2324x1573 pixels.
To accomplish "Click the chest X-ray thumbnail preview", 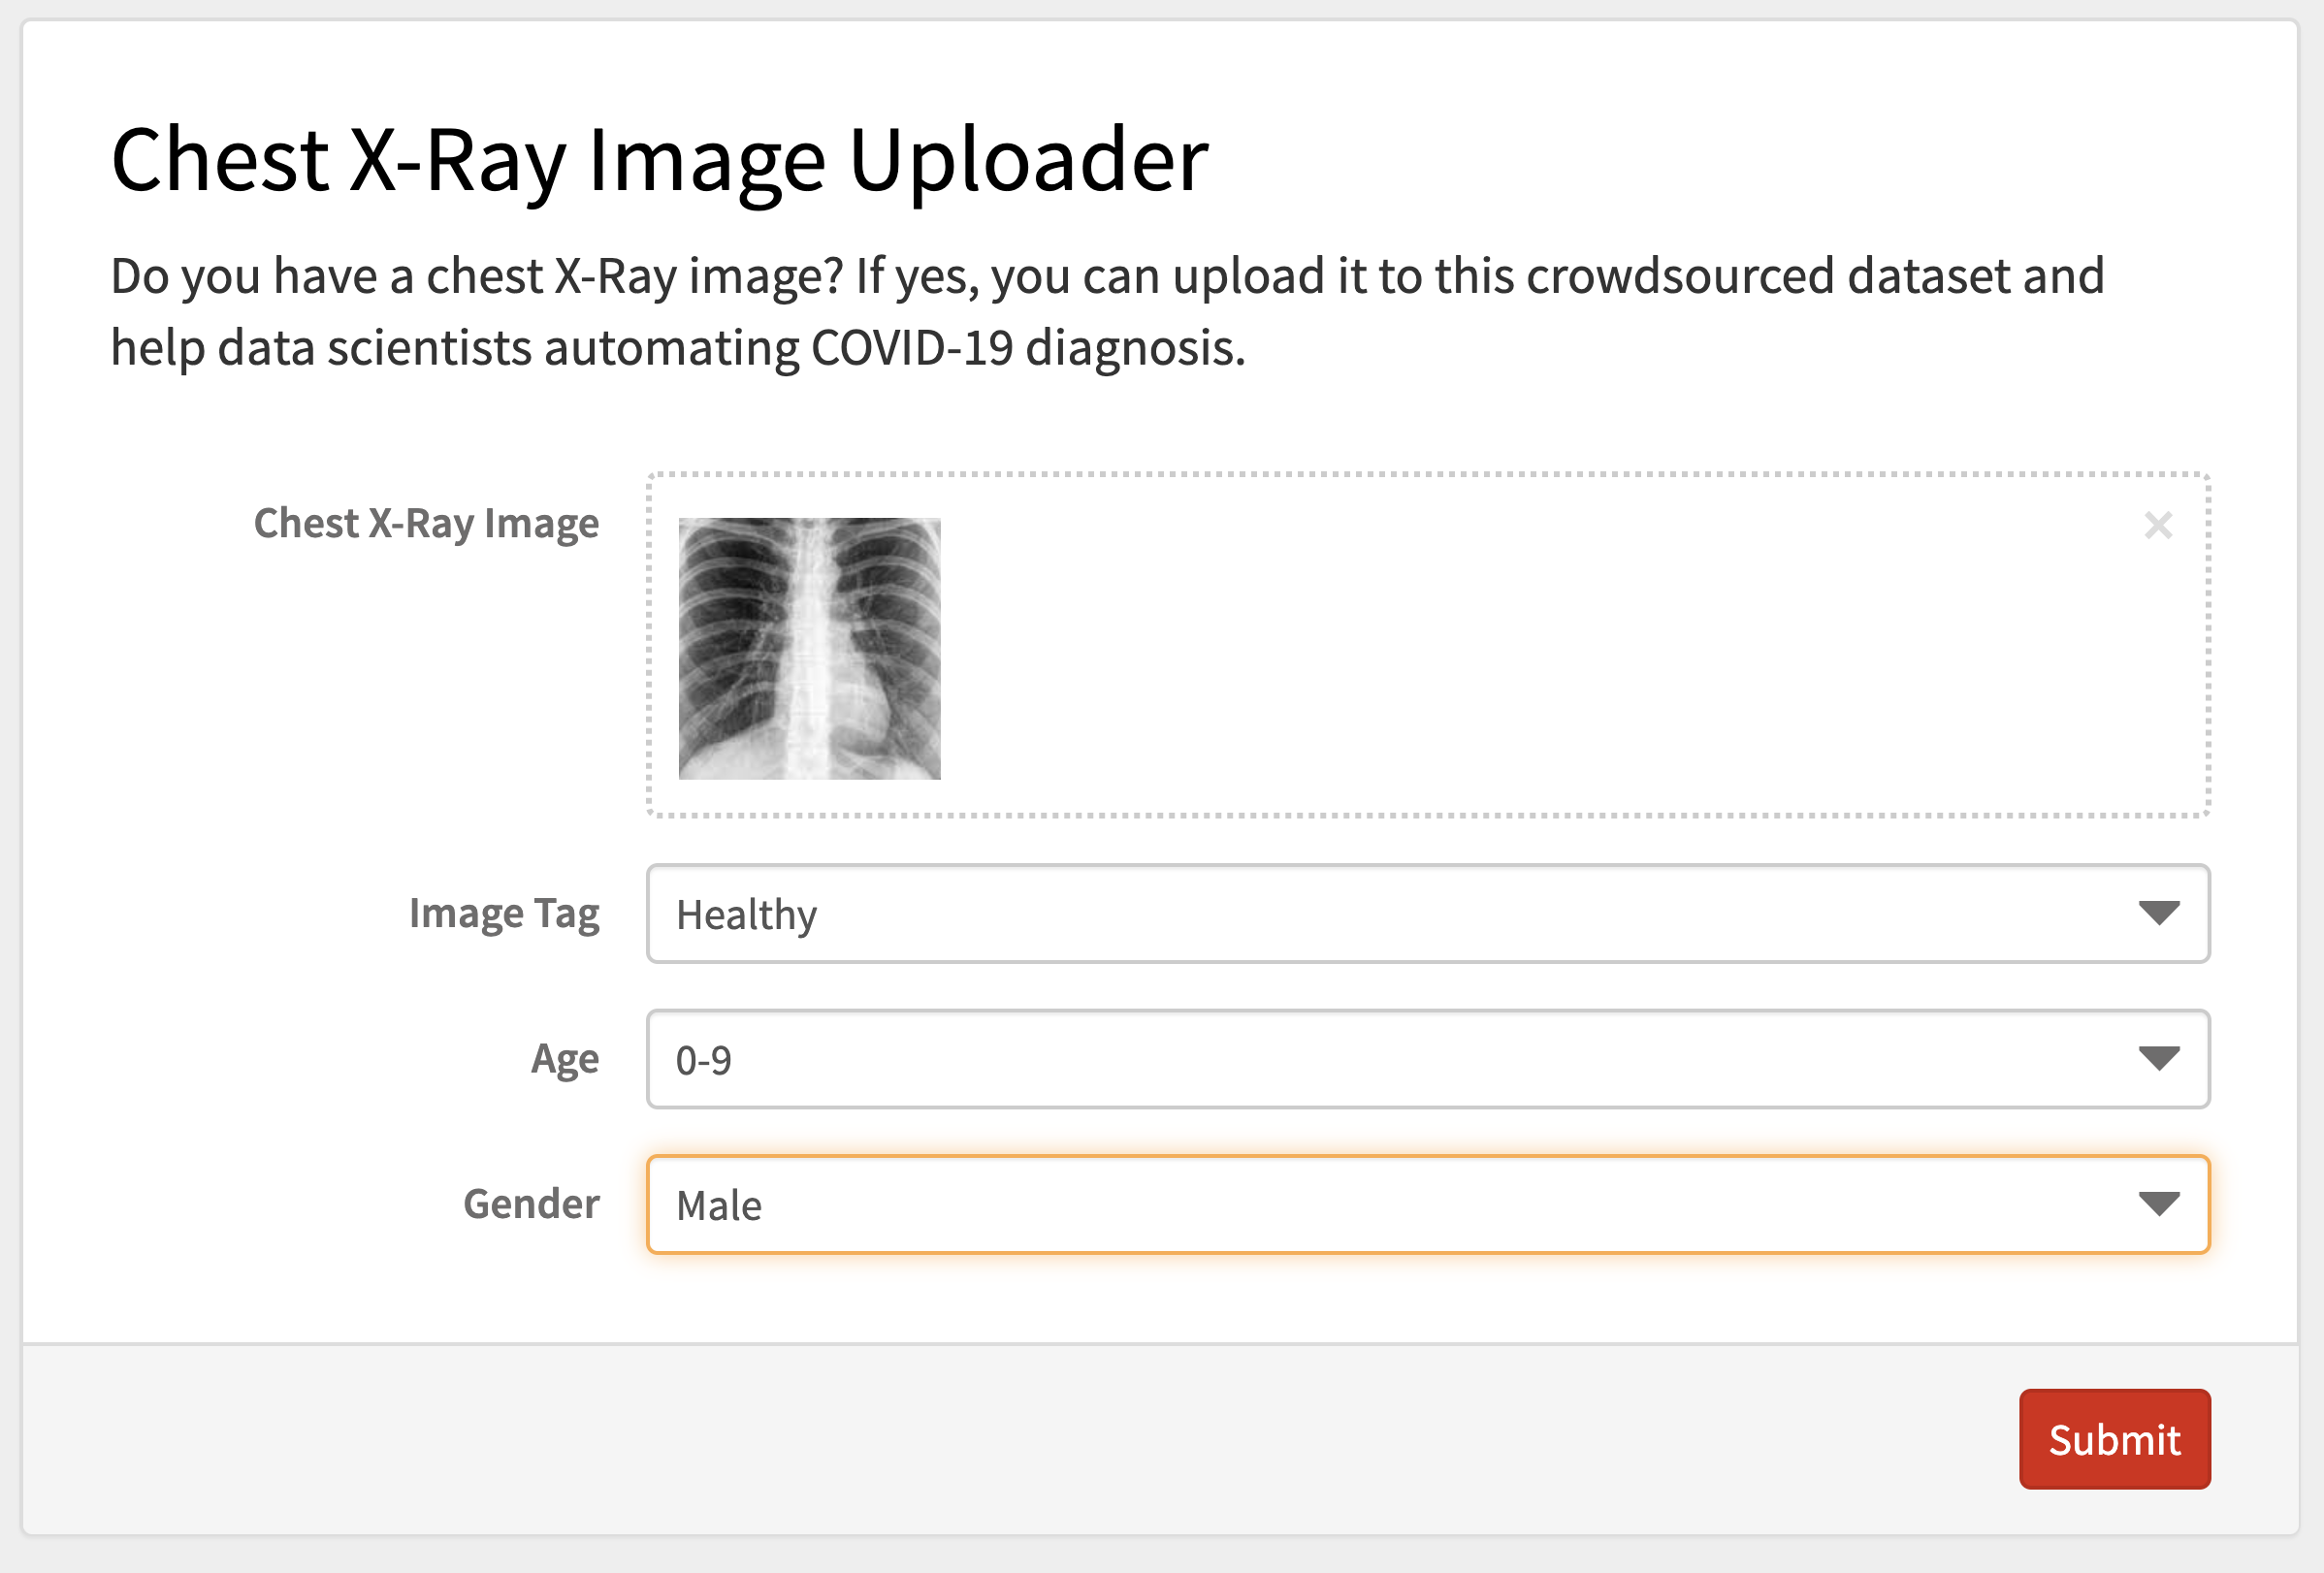I will click(809, 648).
